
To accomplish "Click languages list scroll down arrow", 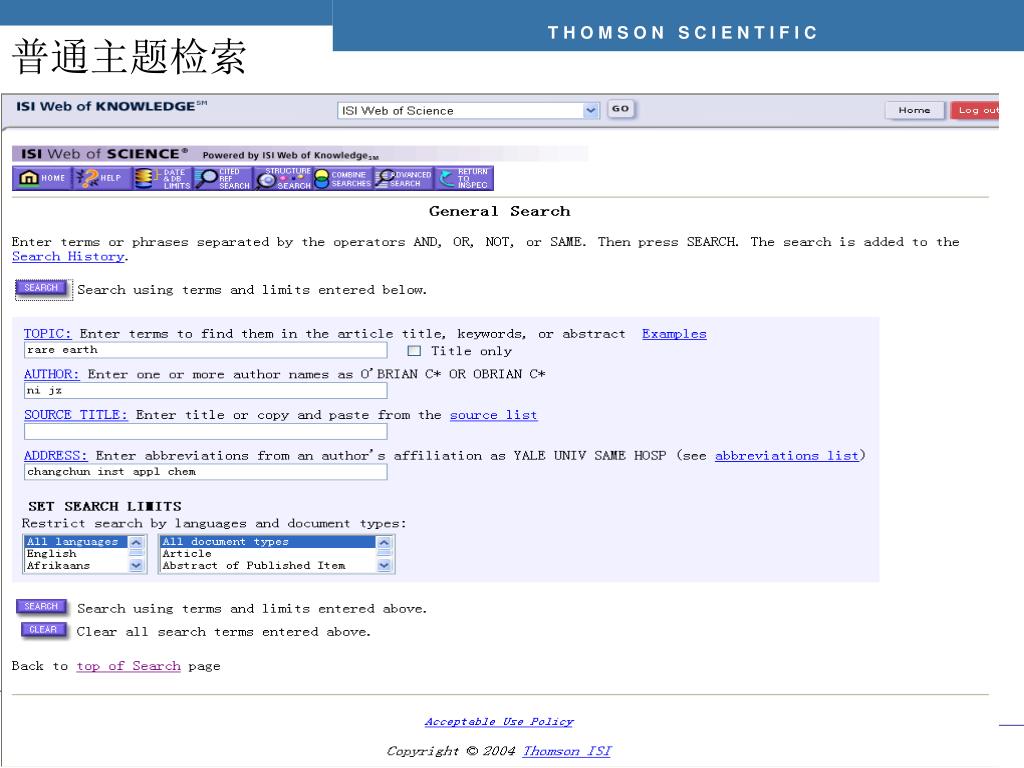I will point(136,566).
